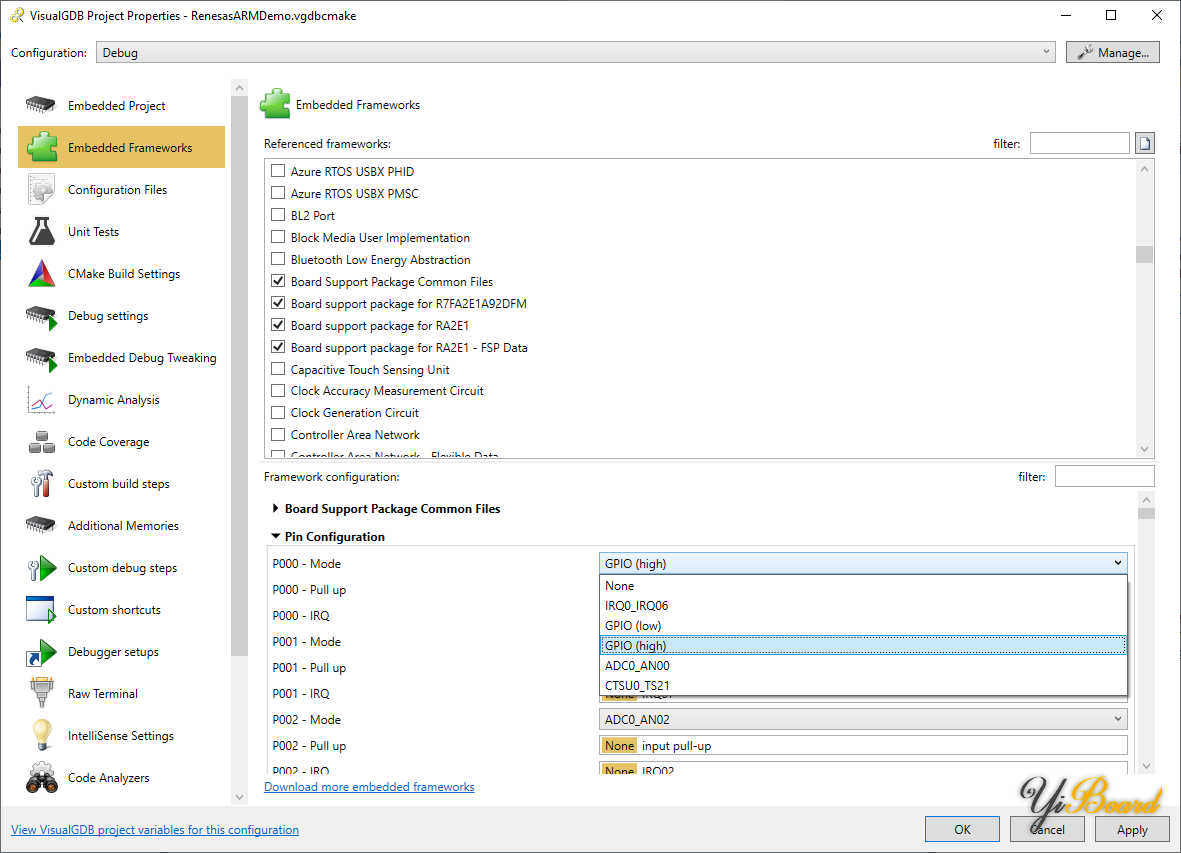Click the CMake Build Settings triangle icon

coord(41,274)
